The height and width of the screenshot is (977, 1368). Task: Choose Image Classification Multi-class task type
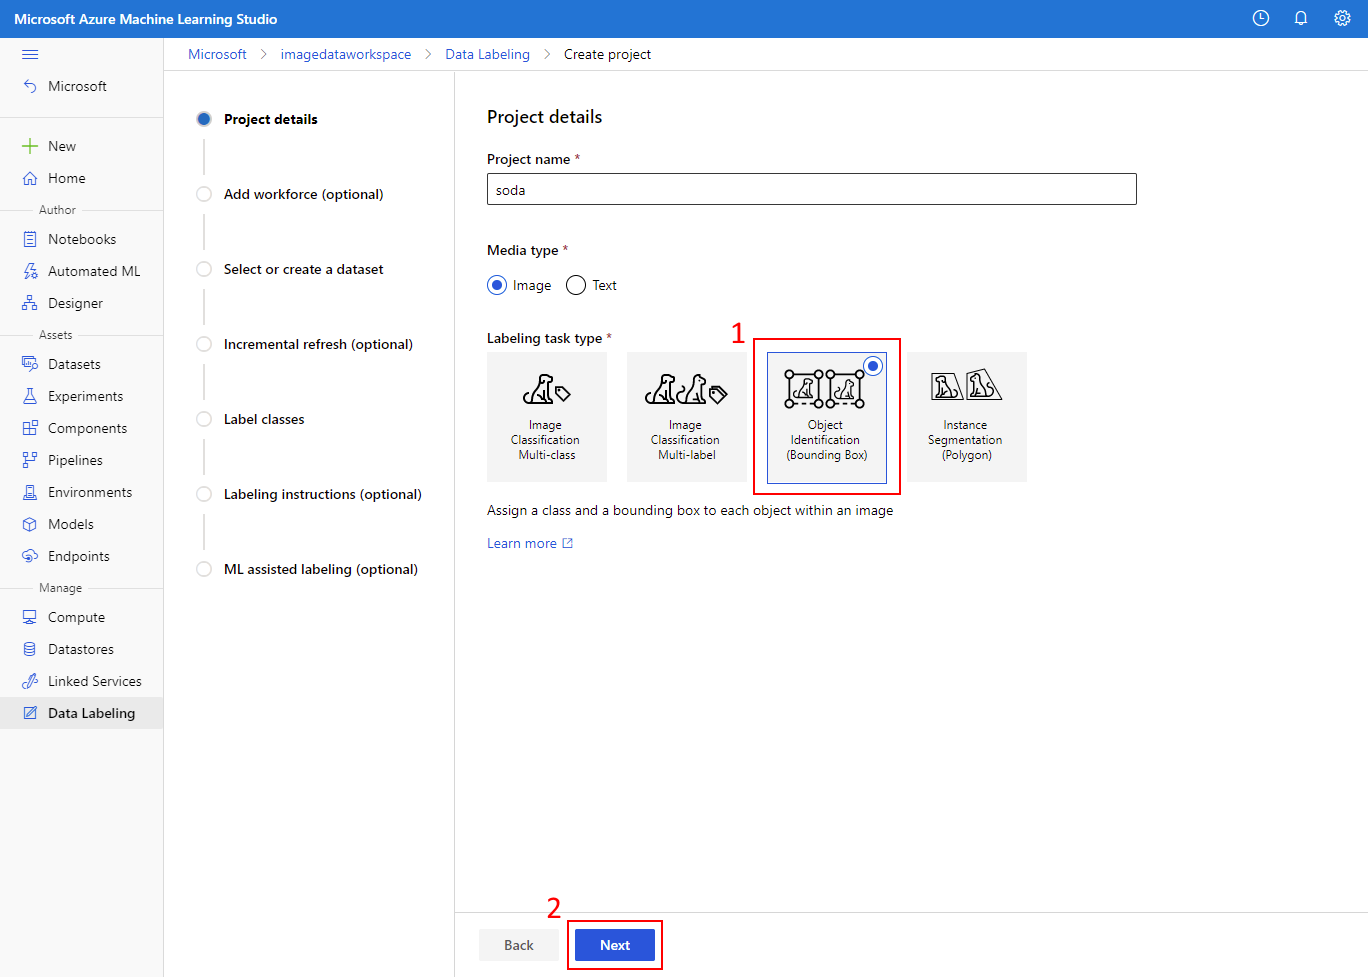(x=547, y=417)
